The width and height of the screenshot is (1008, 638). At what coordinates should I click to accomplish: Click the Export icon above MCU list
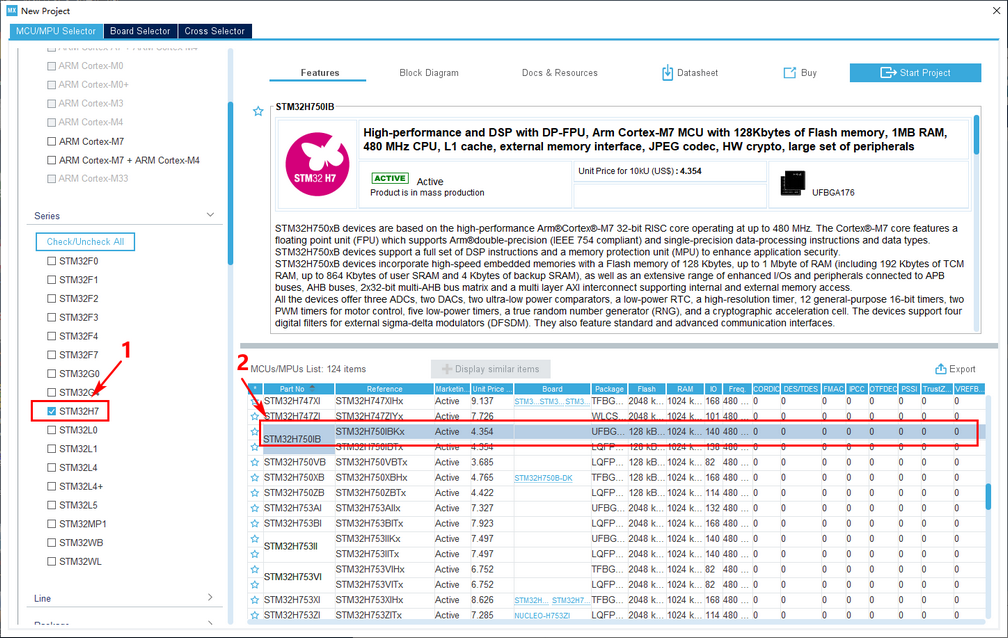[941, 369]
